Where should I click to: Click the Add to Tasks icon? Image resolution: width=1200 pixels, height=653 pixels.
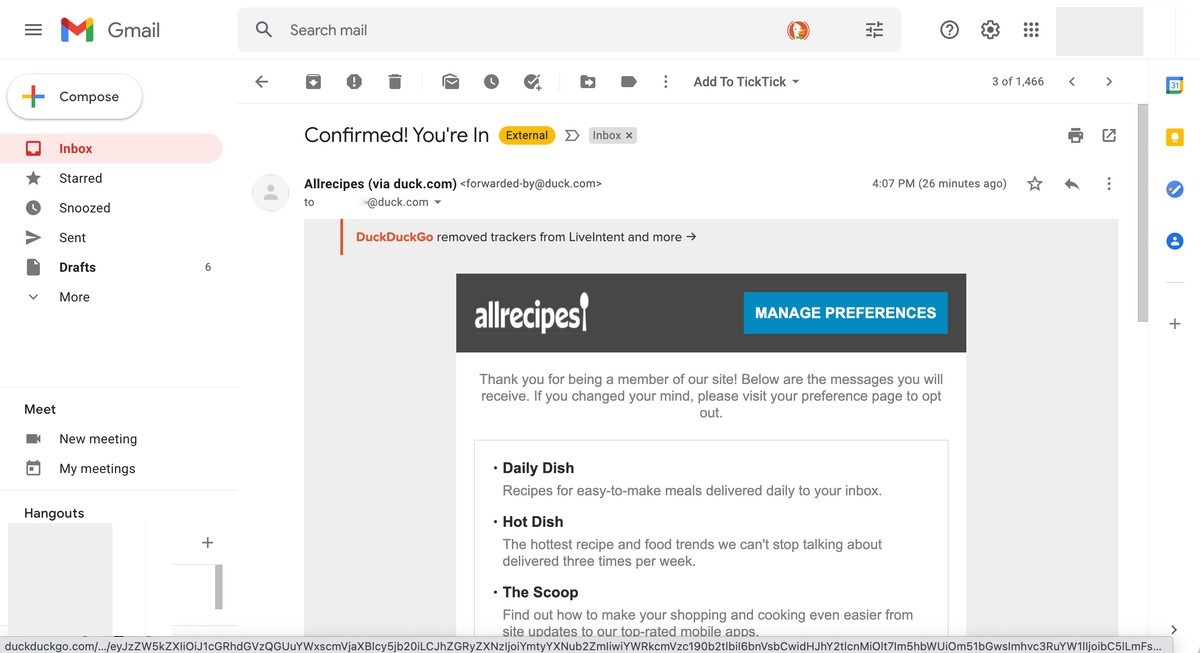[532, 82]
